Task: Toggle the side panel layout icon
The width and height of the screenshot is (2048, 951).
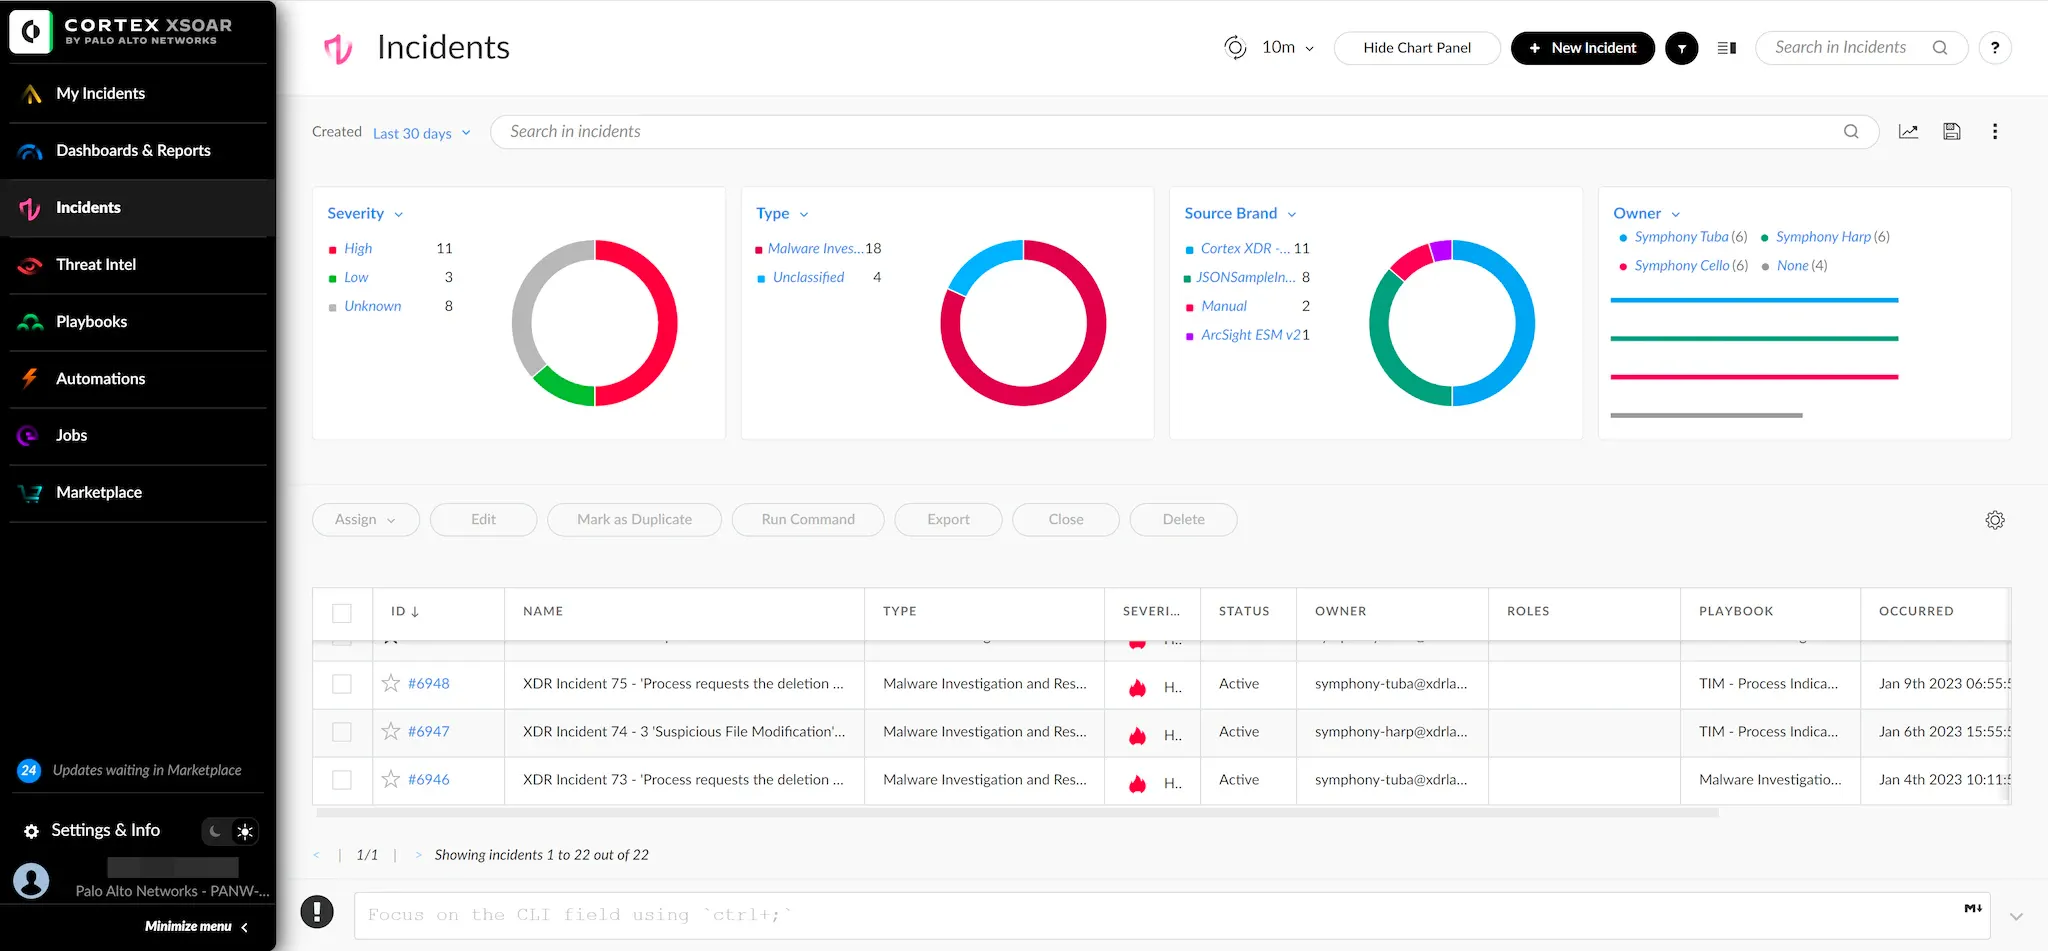Action: click(1726, 48)
